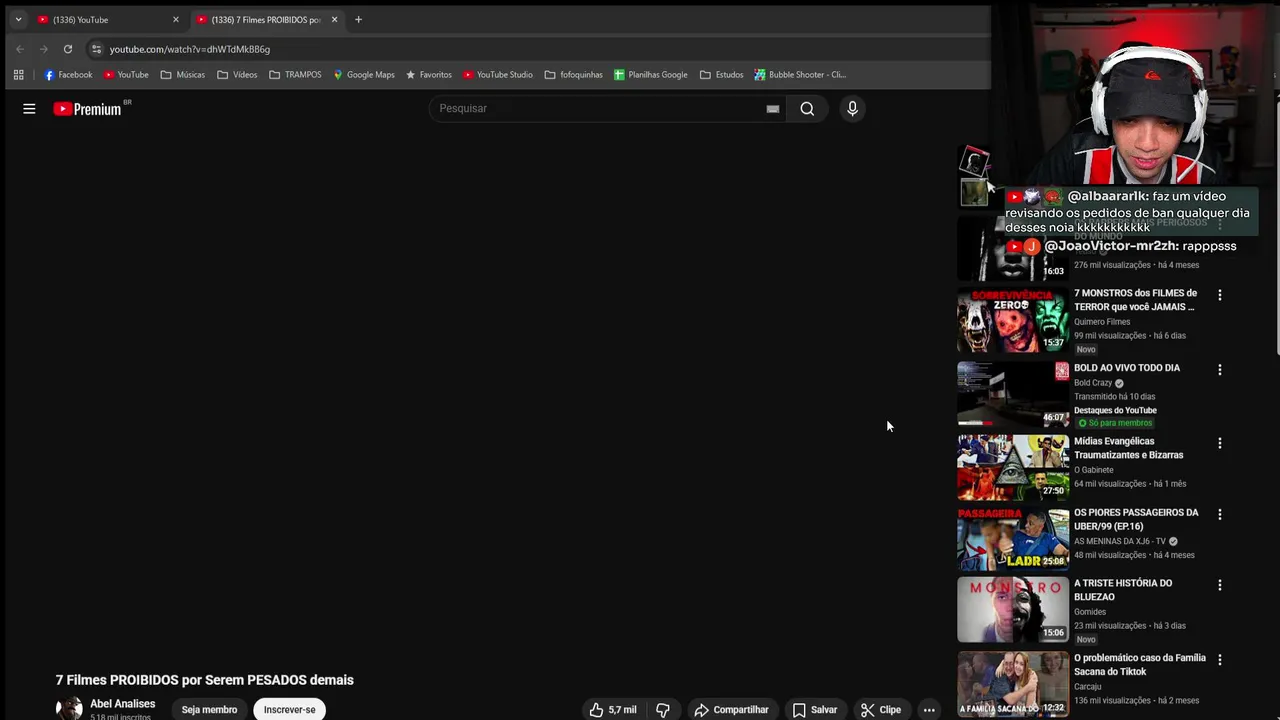Open the on-screen keyboard in search box

(x=772, y=109)
